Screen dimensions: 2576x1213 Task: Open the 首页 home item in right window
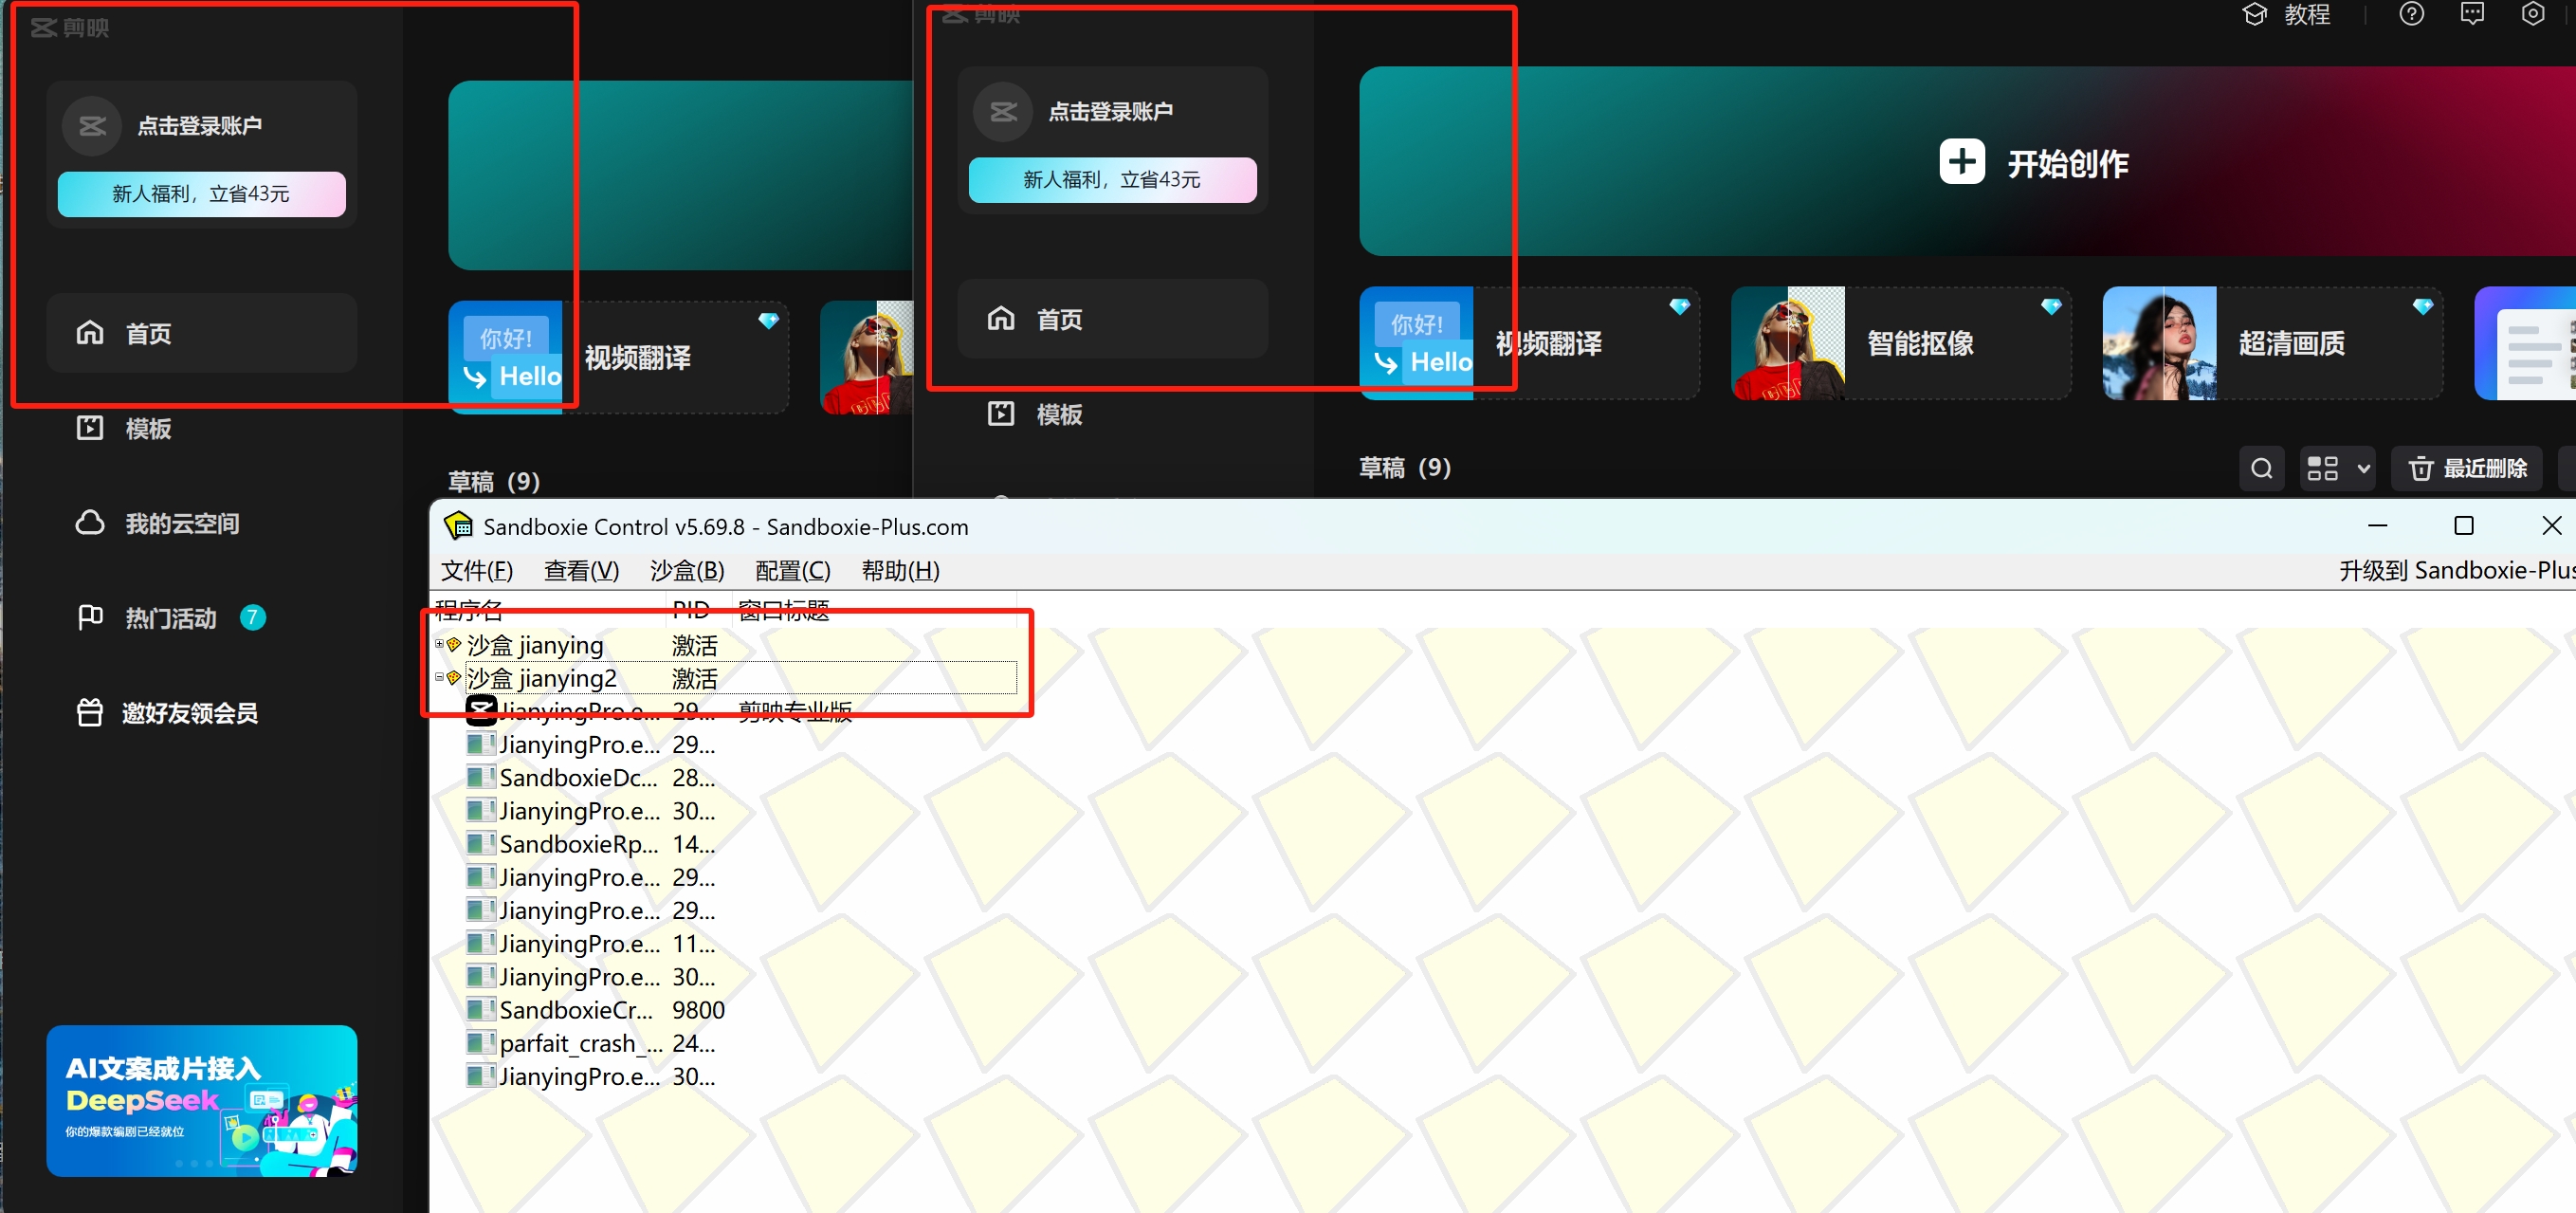point(1112,319)
